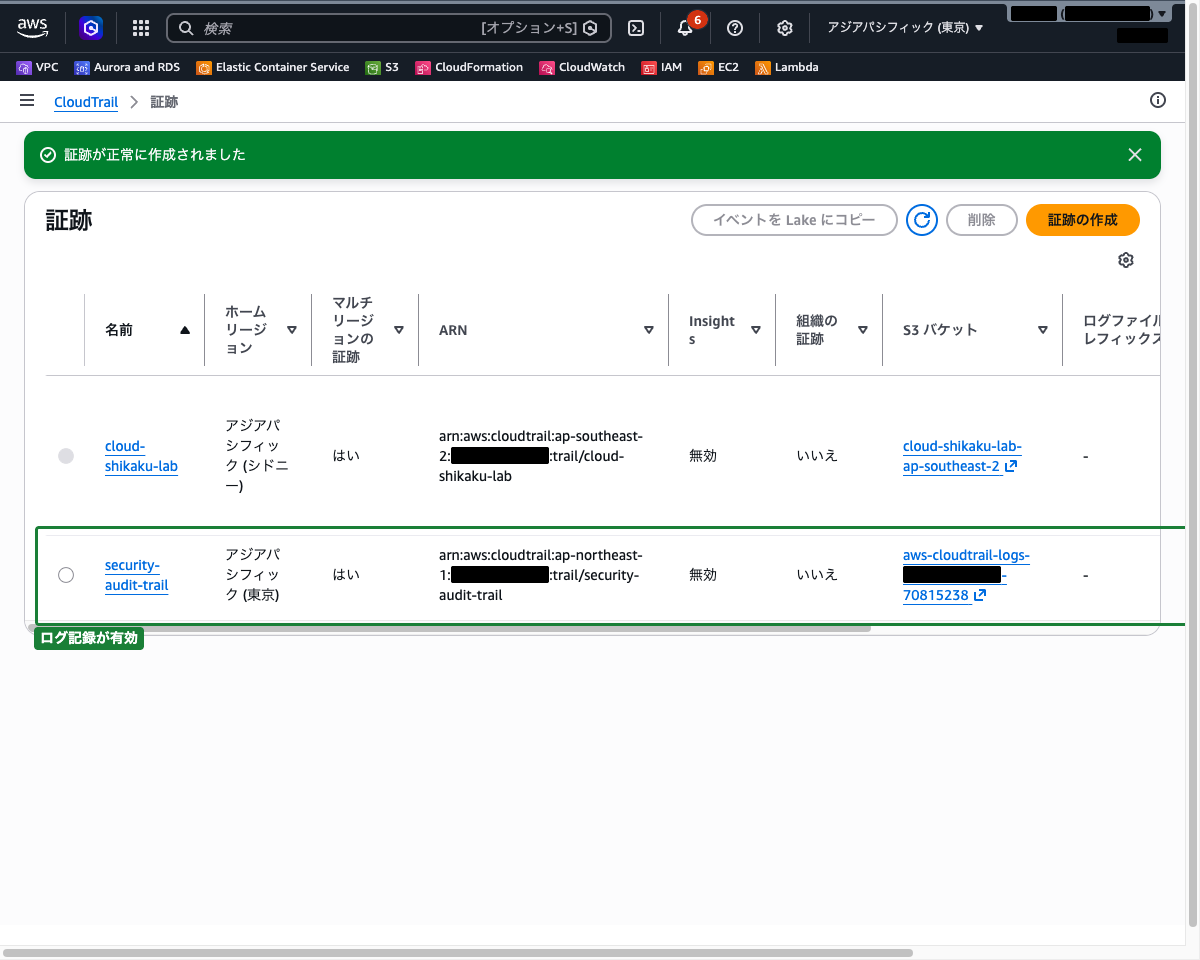Select the security-audit-trail radio button

(x=66, y=575)
